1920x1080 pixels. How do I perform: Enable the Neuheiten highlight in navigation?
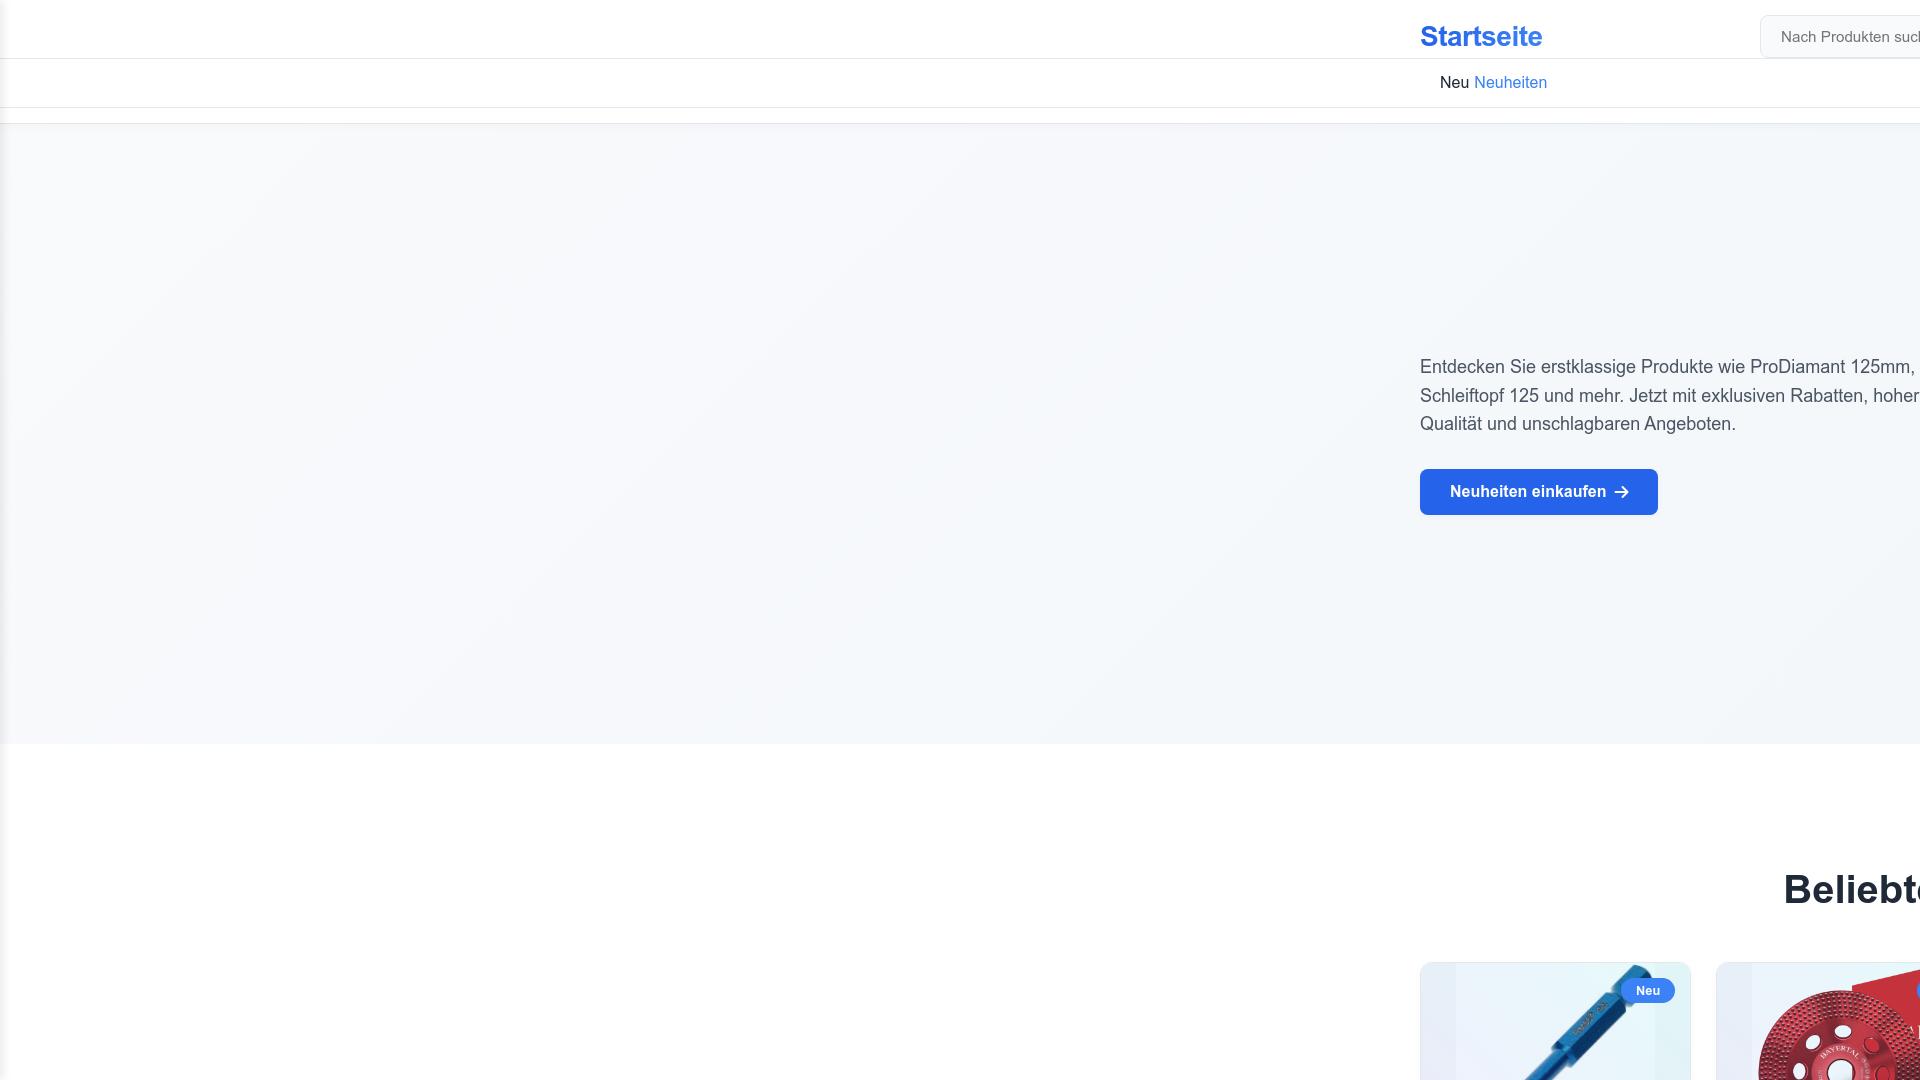[1510, 82]
